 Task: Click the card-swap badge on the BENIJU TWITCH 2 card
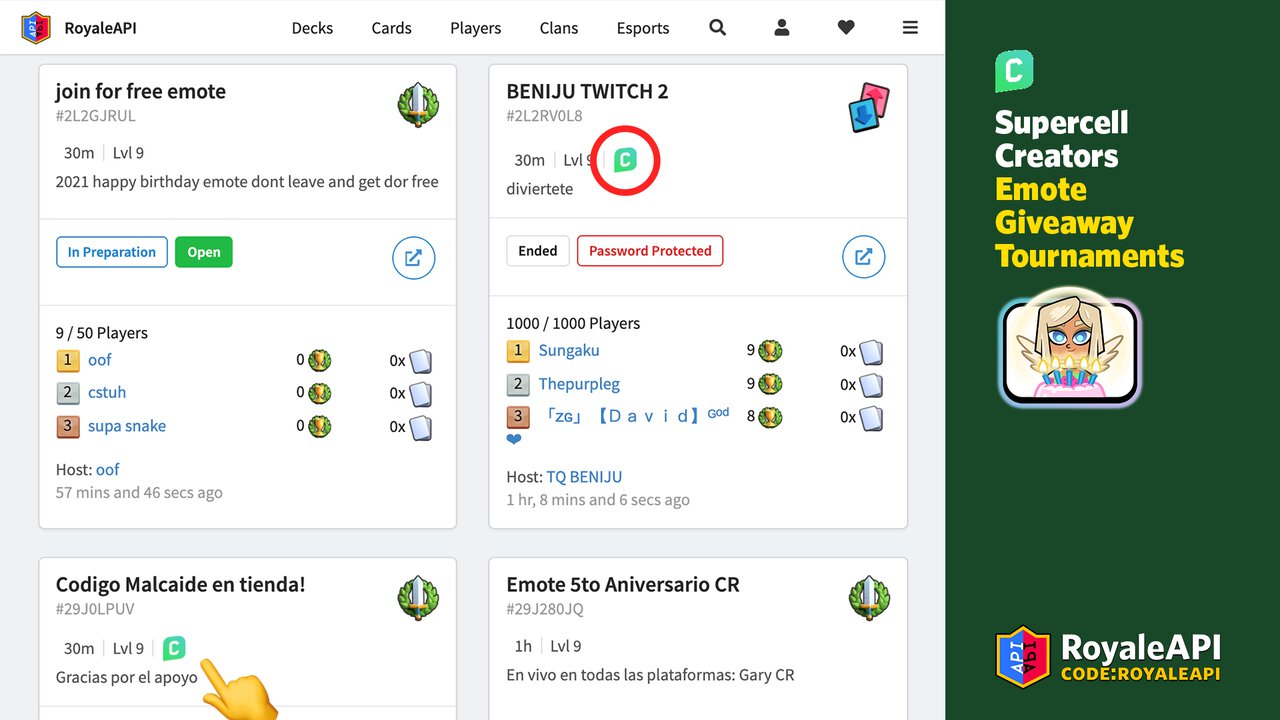tap(868, 107)
